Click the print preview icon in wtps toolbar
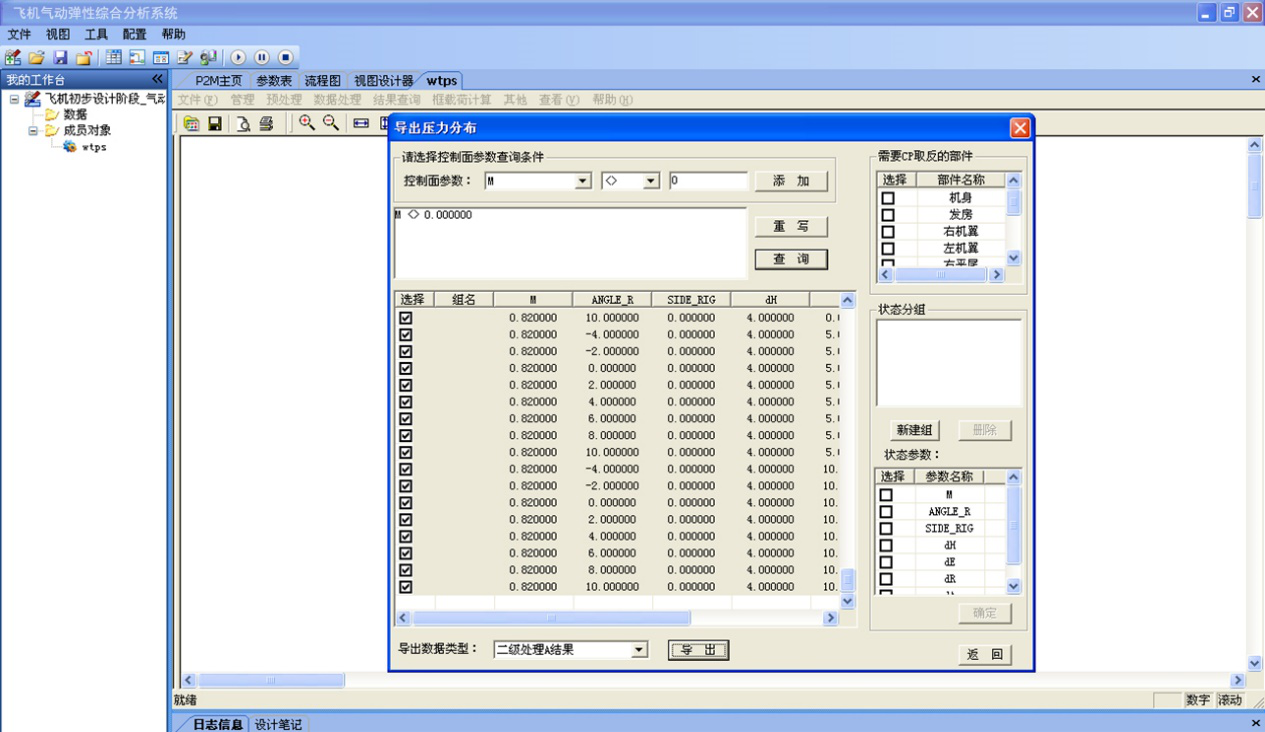 tap(243, 124)
